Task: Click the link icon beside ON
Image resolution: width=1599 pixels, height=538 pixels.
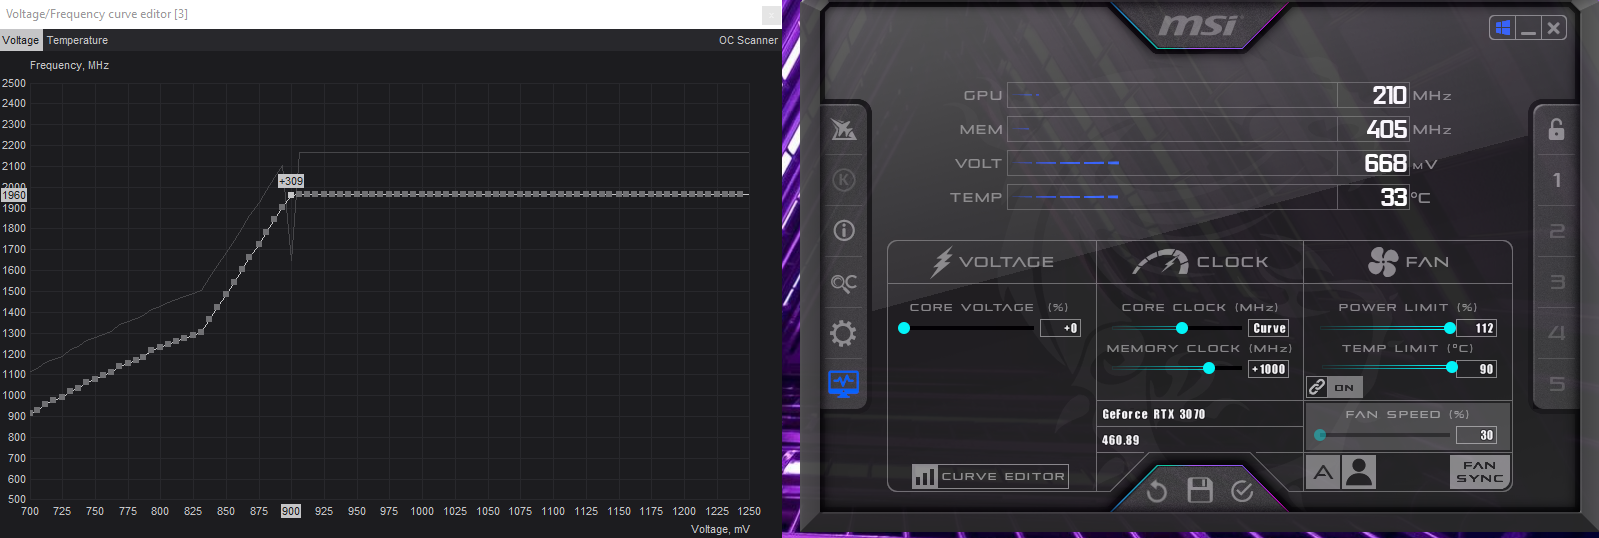Action: pos(1317,387)
